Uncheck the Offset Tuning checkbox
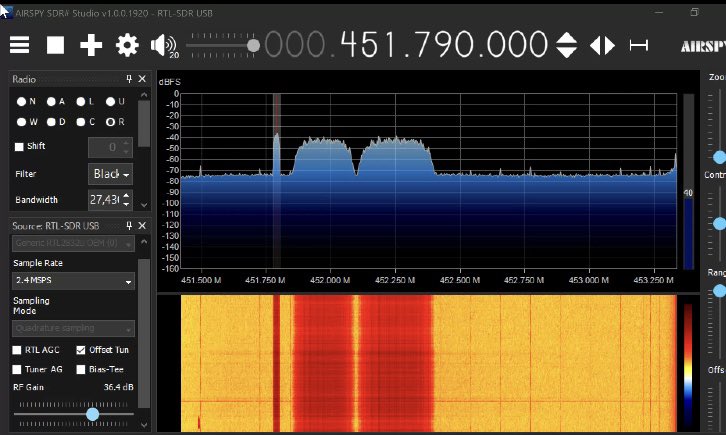The image size is (726, 435). pos(81,350)
